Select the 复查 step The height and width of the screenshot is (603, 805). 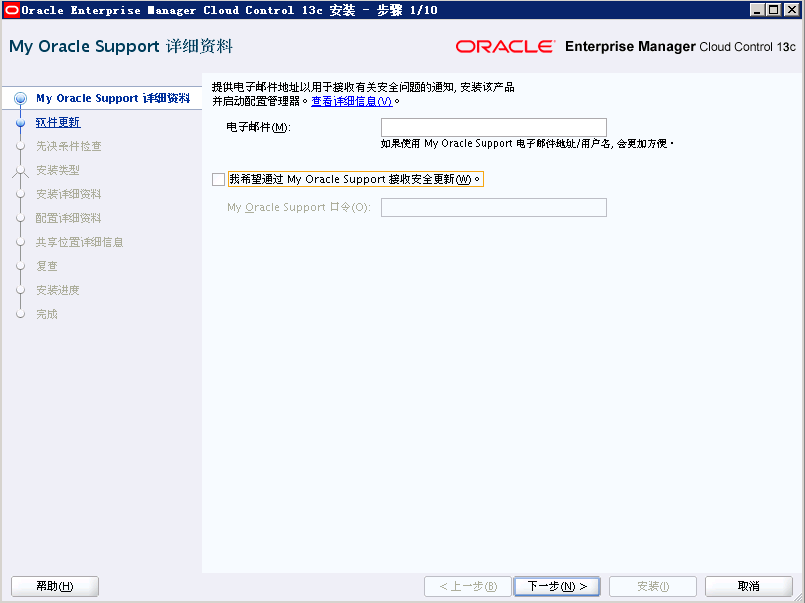tap(47, 266)
